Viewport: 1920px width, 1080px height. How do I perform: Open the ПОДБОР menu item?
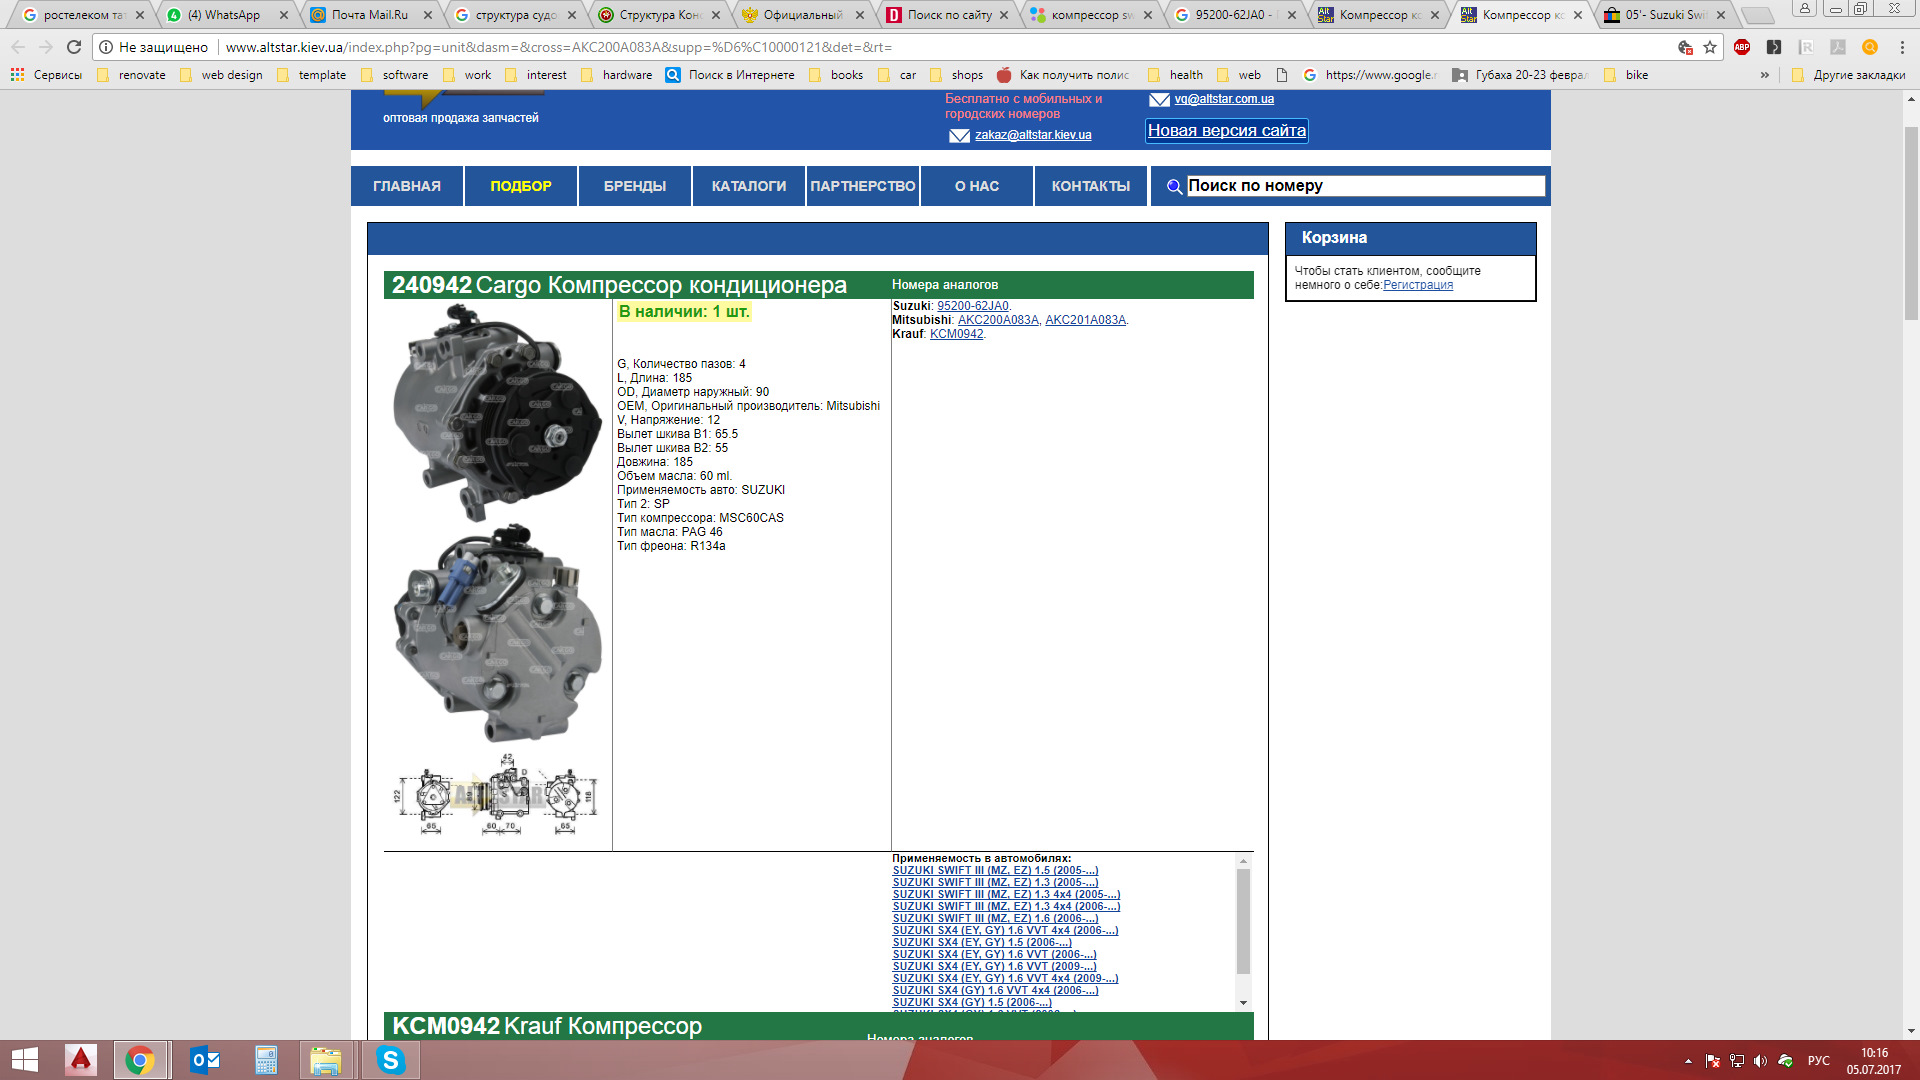tap(521, 186)
